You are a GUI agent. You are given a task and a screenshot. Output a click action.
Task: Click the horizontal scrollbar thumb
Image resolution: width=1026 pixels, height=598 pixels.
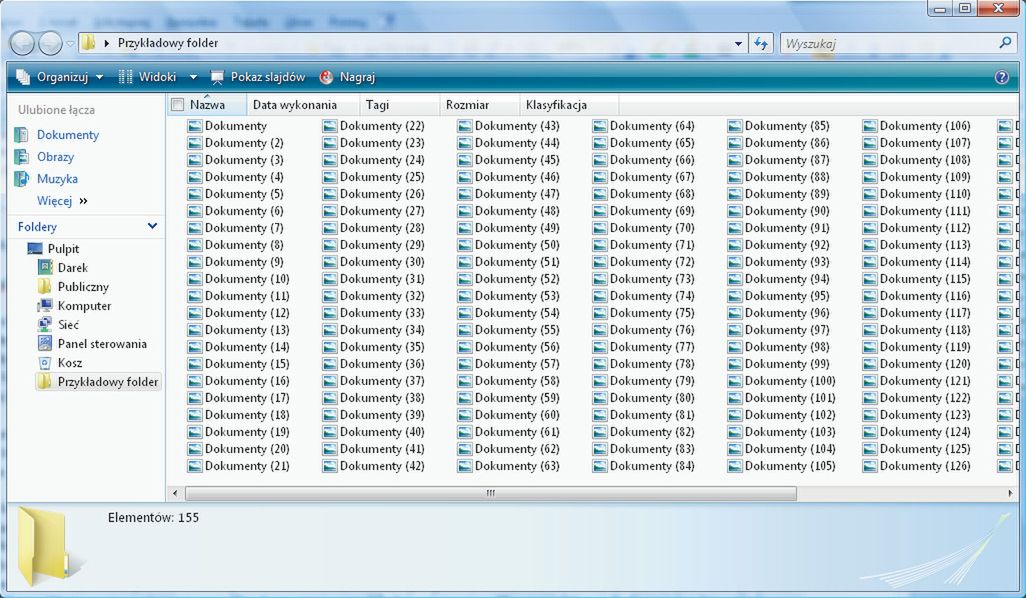coord(491,493)
